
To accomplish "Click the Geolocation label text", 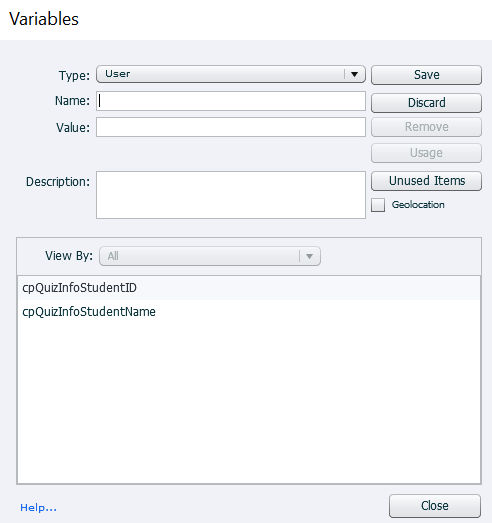I will click(418, 204).
